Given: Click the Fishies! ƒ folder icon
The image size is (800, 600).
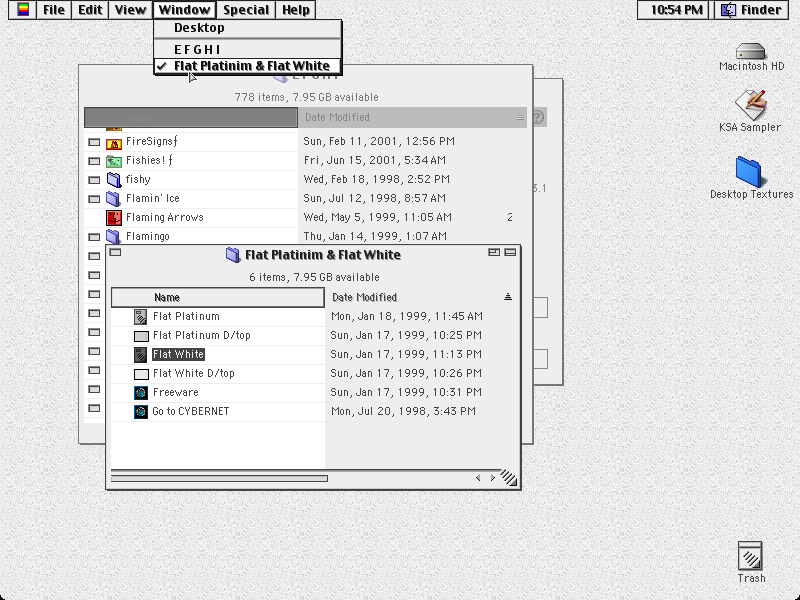Looking at the screenshot, I should 114,162.
